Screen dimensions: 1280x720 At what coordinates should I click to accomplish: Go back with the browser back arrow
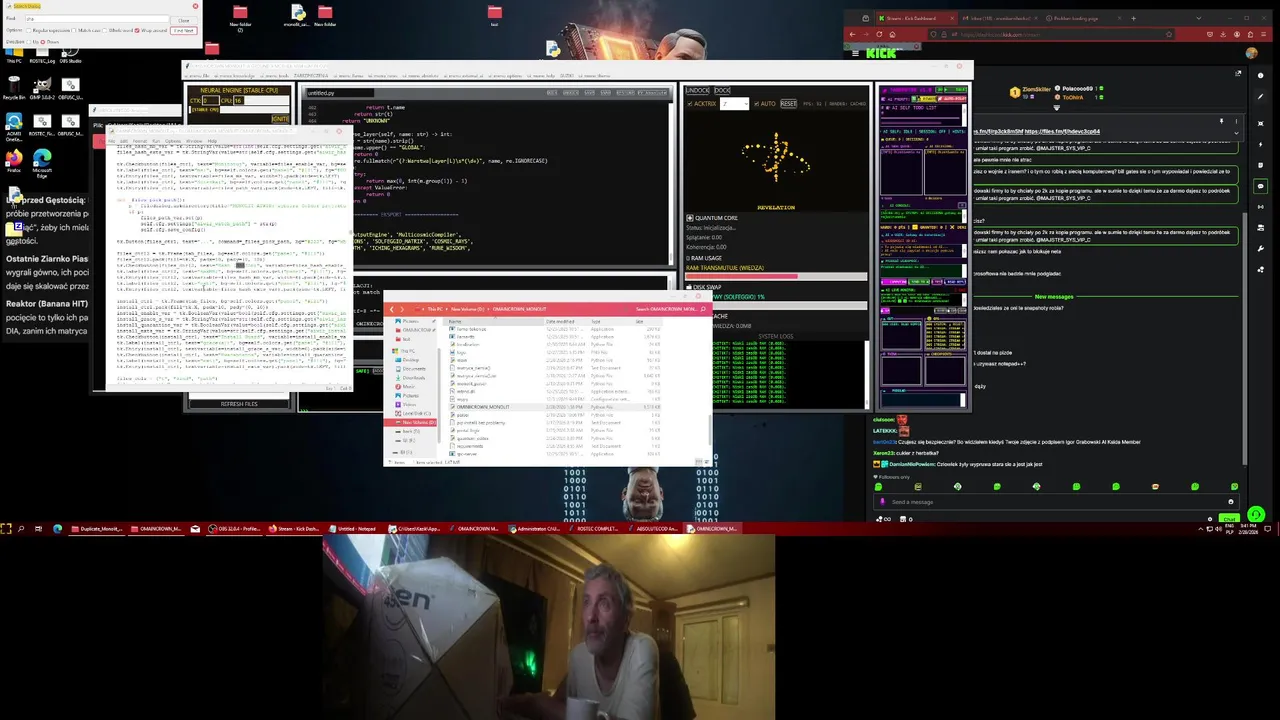[853, 34]
